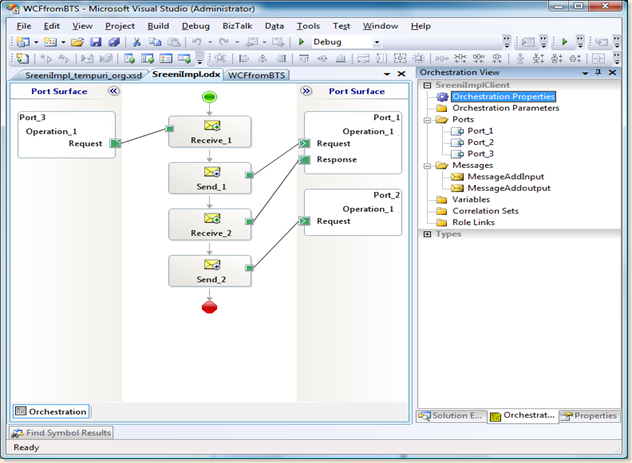Image resolution: width=632 pixels, height=463 pixels.
Task: Click the Navigate Backward icon
Action: tap(252, 42)
